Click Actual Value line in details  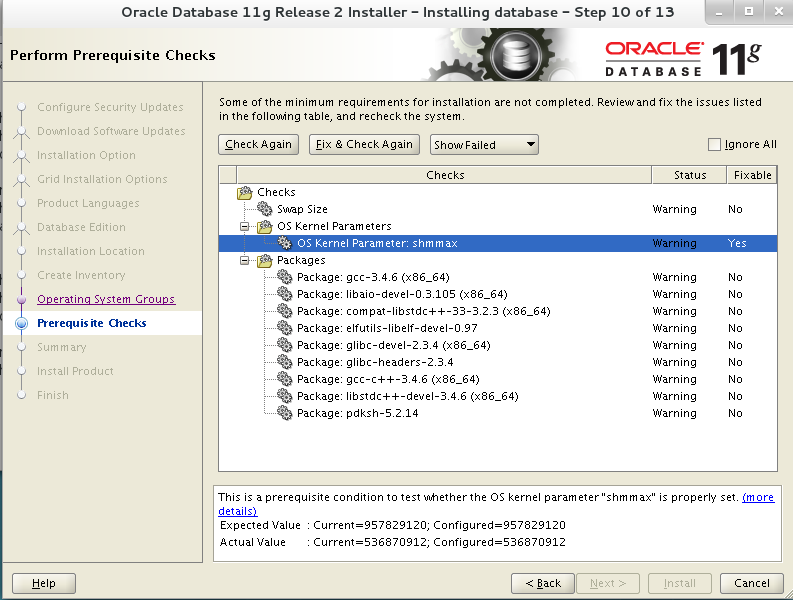pyautogui.click(x=392, y=542)
